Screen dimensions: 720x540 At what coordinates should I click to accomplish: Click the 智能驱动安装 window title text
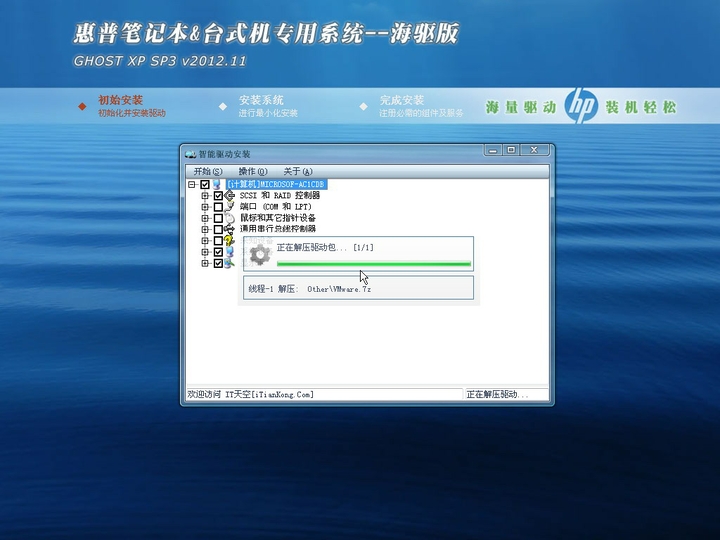[225, 154]
